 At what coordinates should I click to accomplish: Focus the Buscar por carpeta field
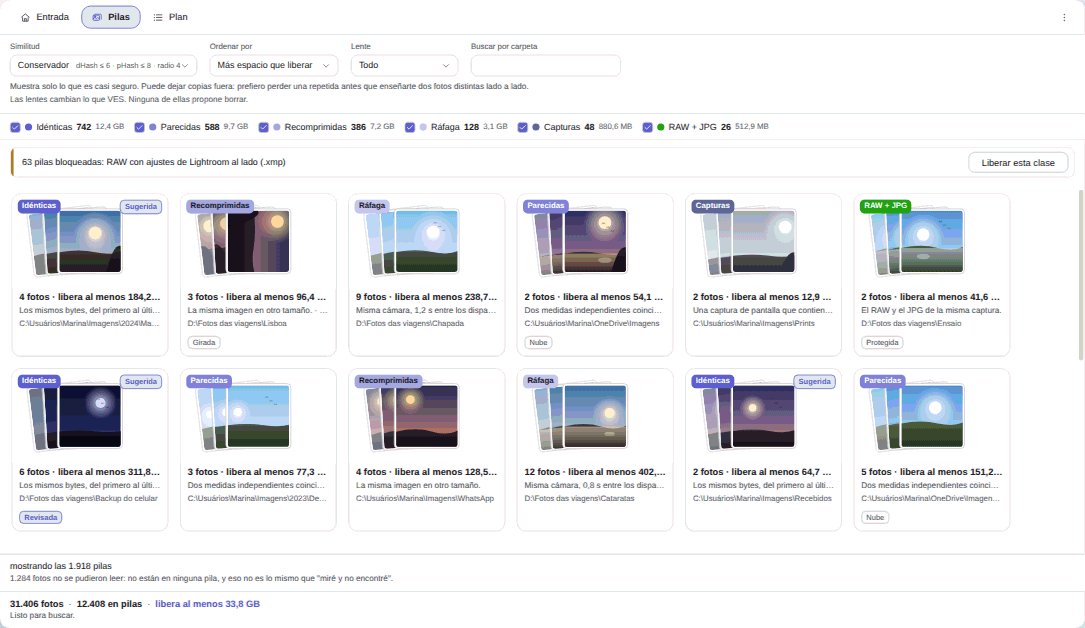click(545, 65)
